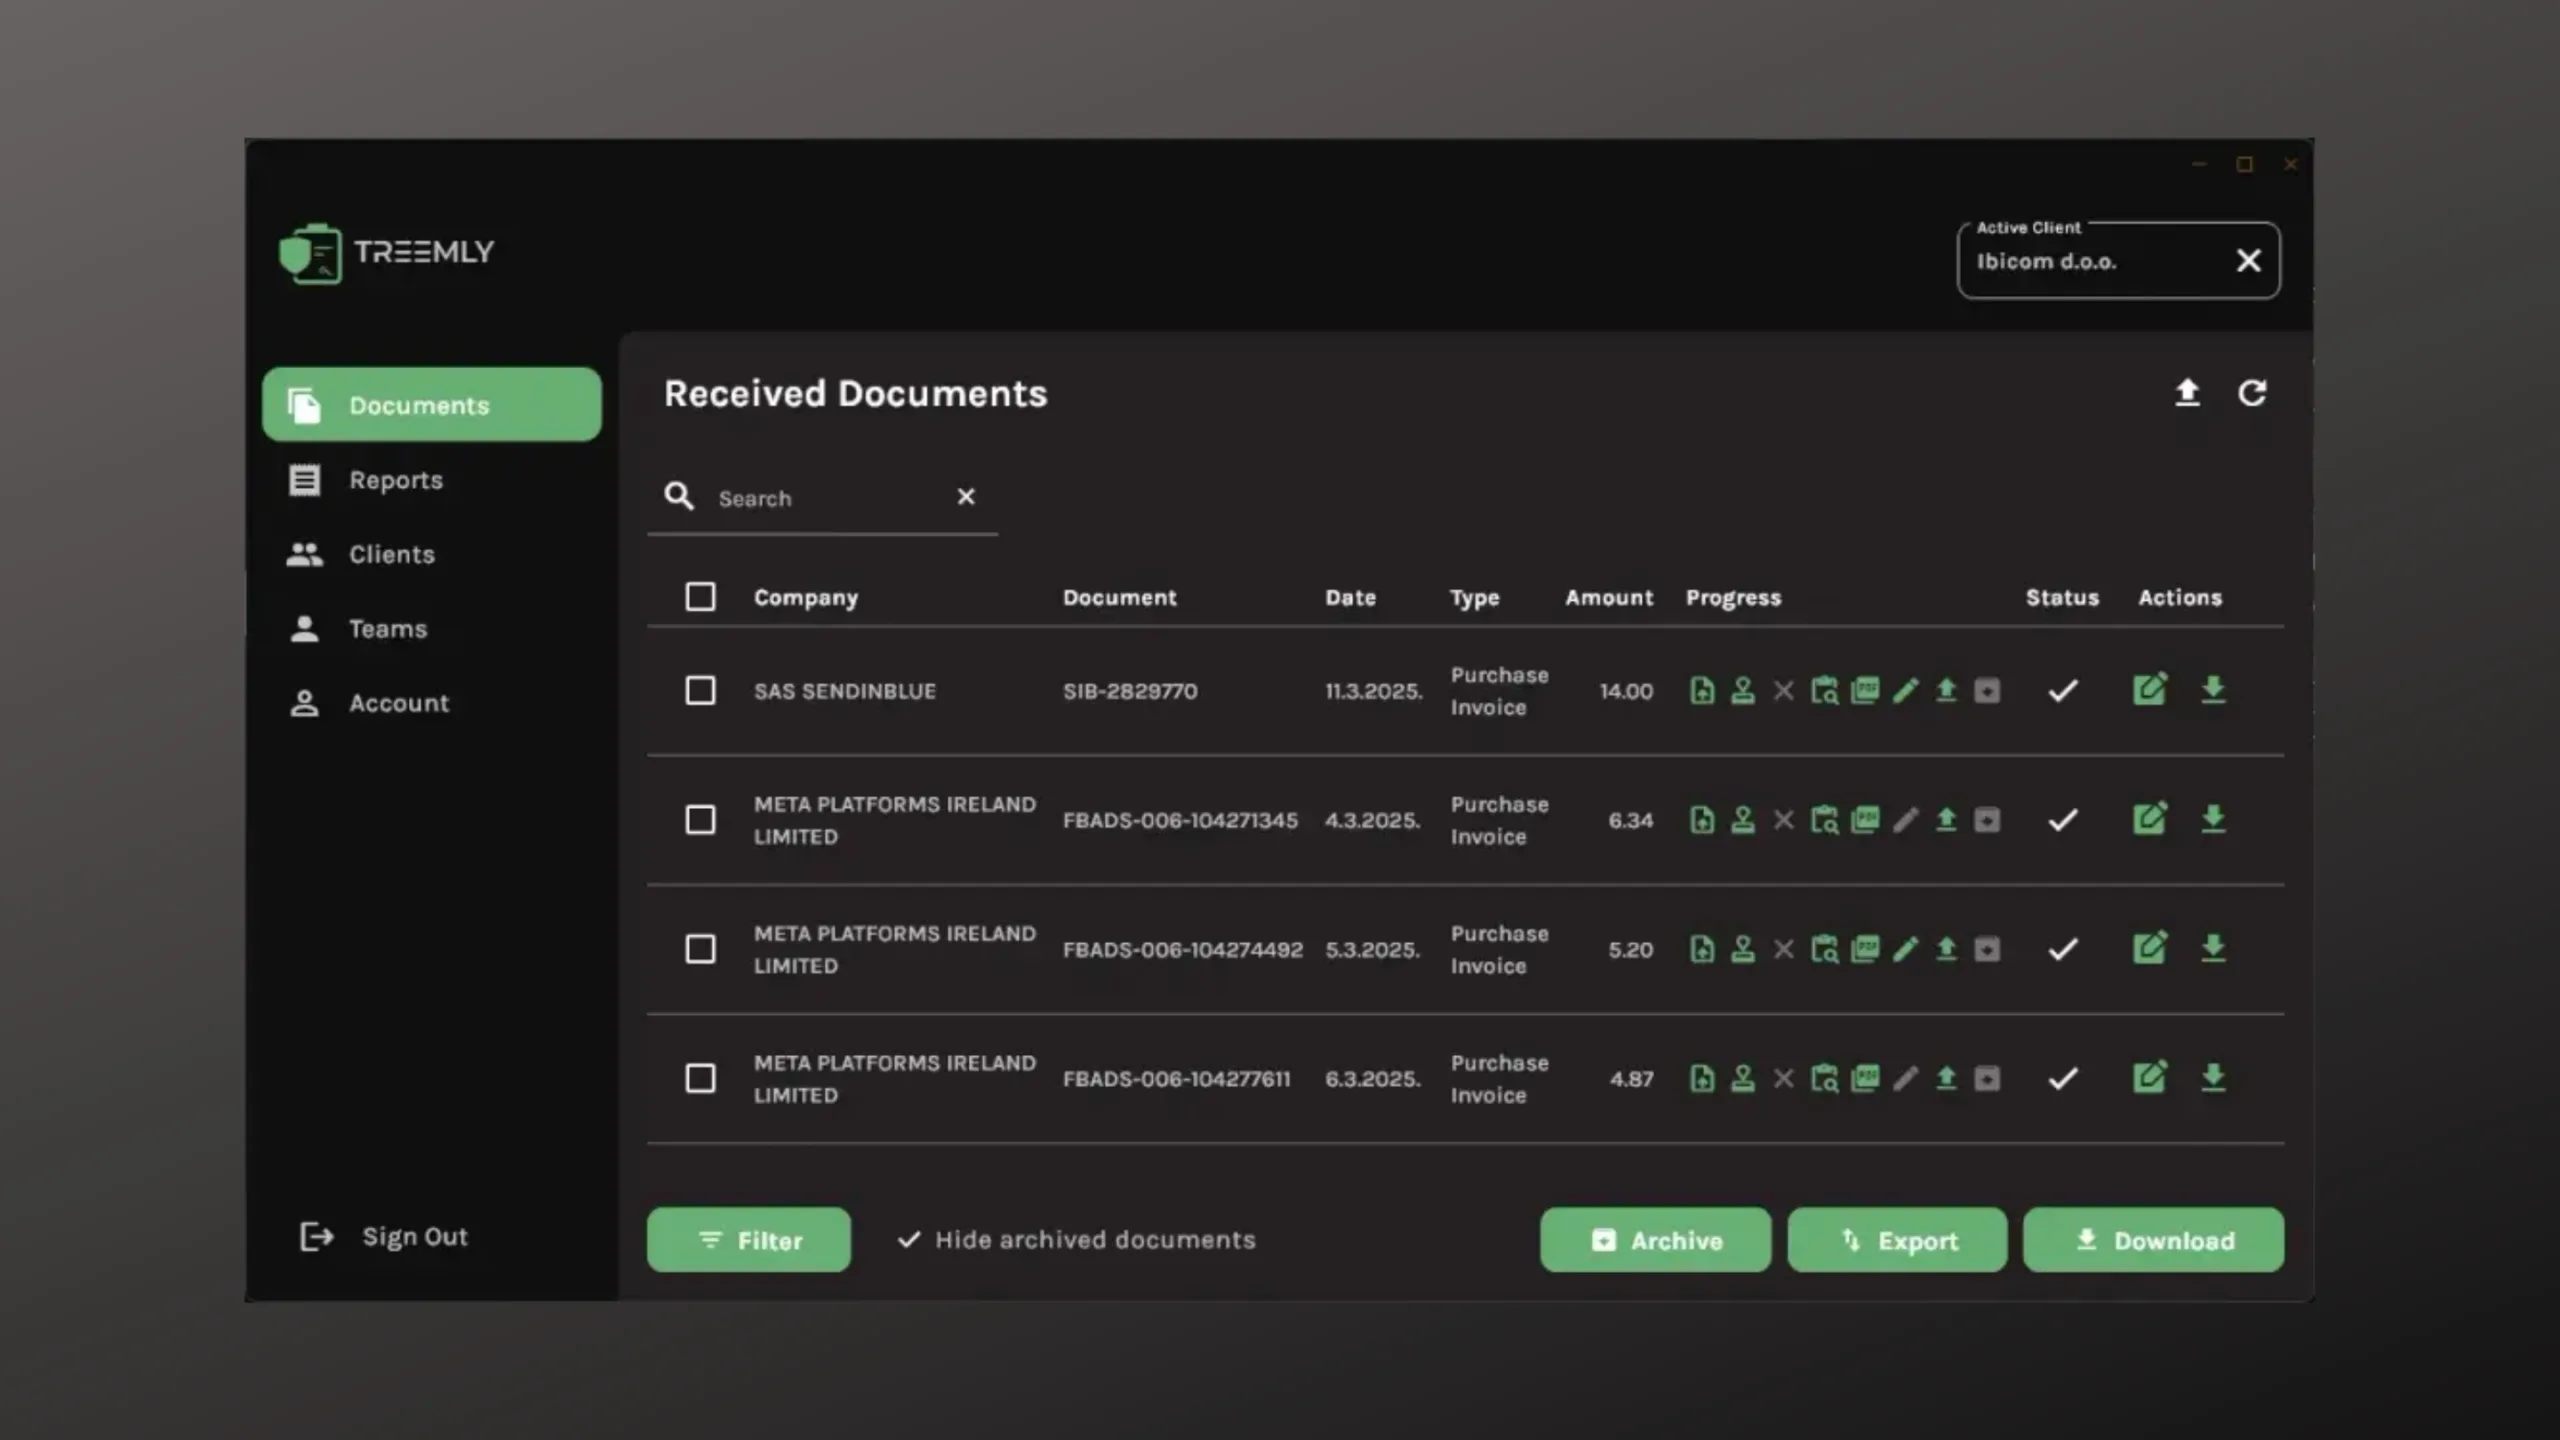Click the amount 4.87
This screenshot has width=2560, height=1440.
click(x=1631, y=1079)
